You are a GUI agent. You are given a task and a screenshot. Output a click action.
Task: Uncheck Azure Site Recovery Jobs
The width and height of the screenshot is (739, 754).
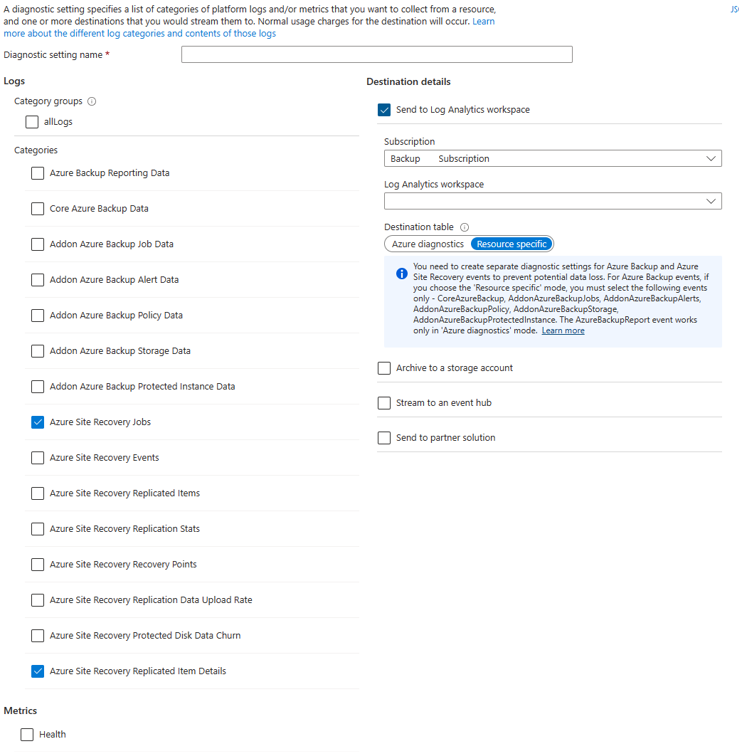click(x=38, y=422)
